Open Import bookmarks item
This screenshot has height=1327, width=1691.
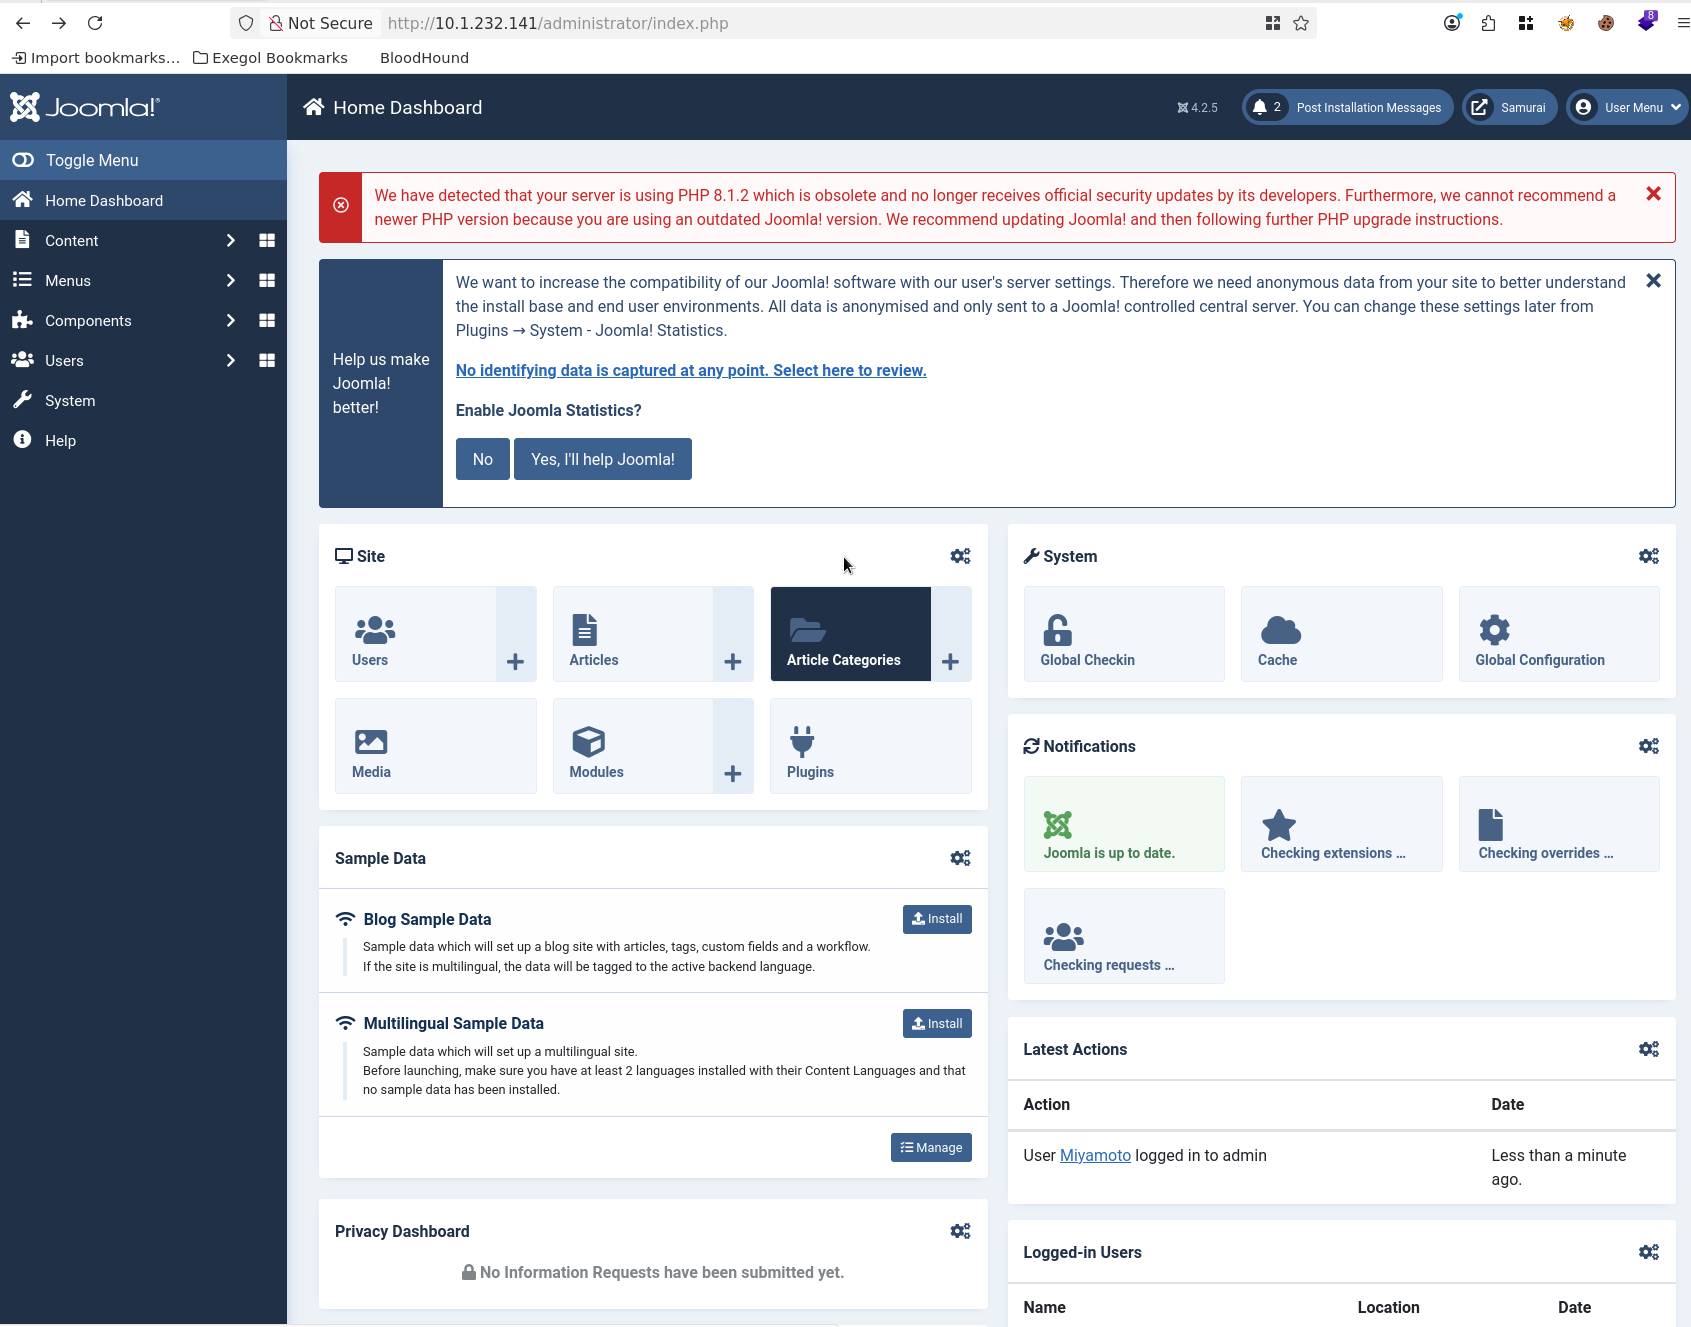[x=96, y=58]
